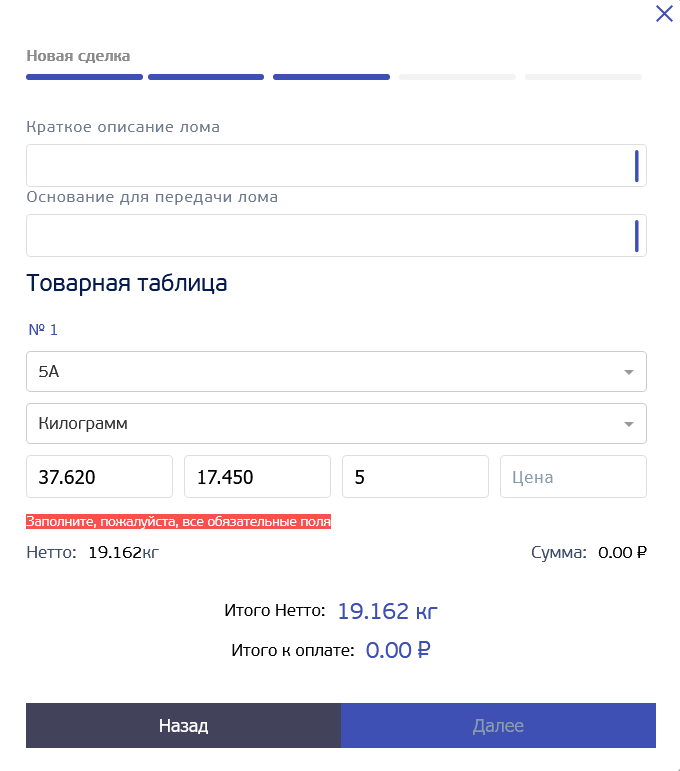Click the 'Основание для передачи лома' field

pyautogui.click(x=330, y=235)
